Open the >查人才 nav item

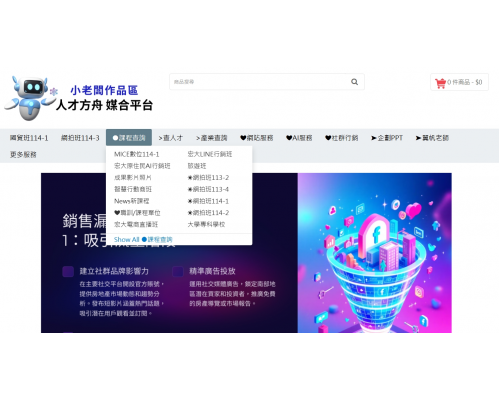coord(171,138)
